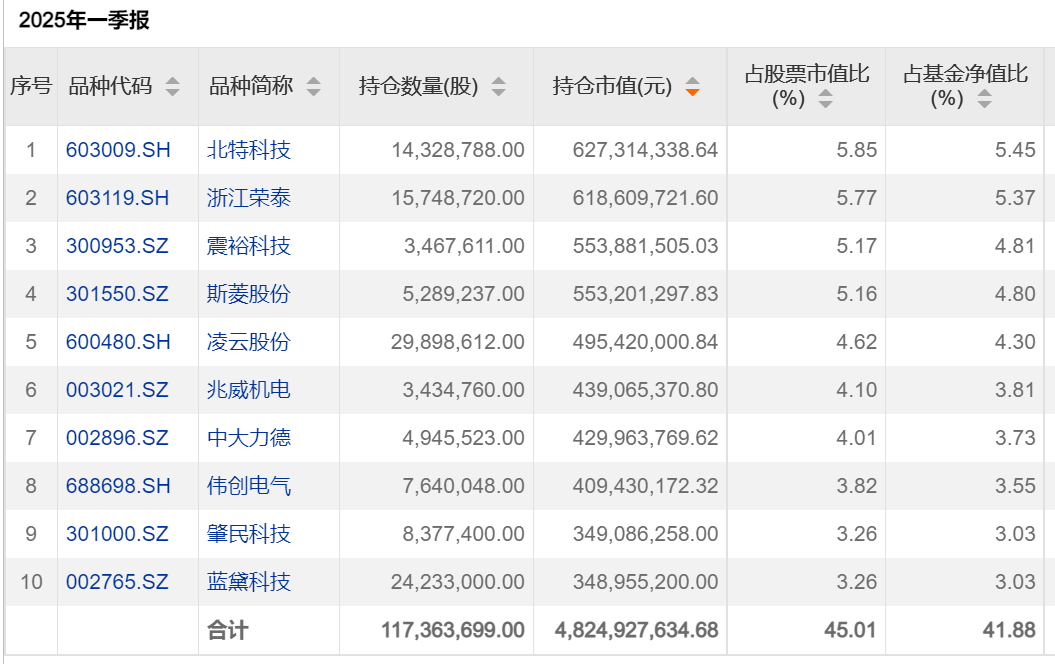1055x664 pixels.
Task: Sort by 品种代码 column sort icon
Action: [x=173, y=87]
